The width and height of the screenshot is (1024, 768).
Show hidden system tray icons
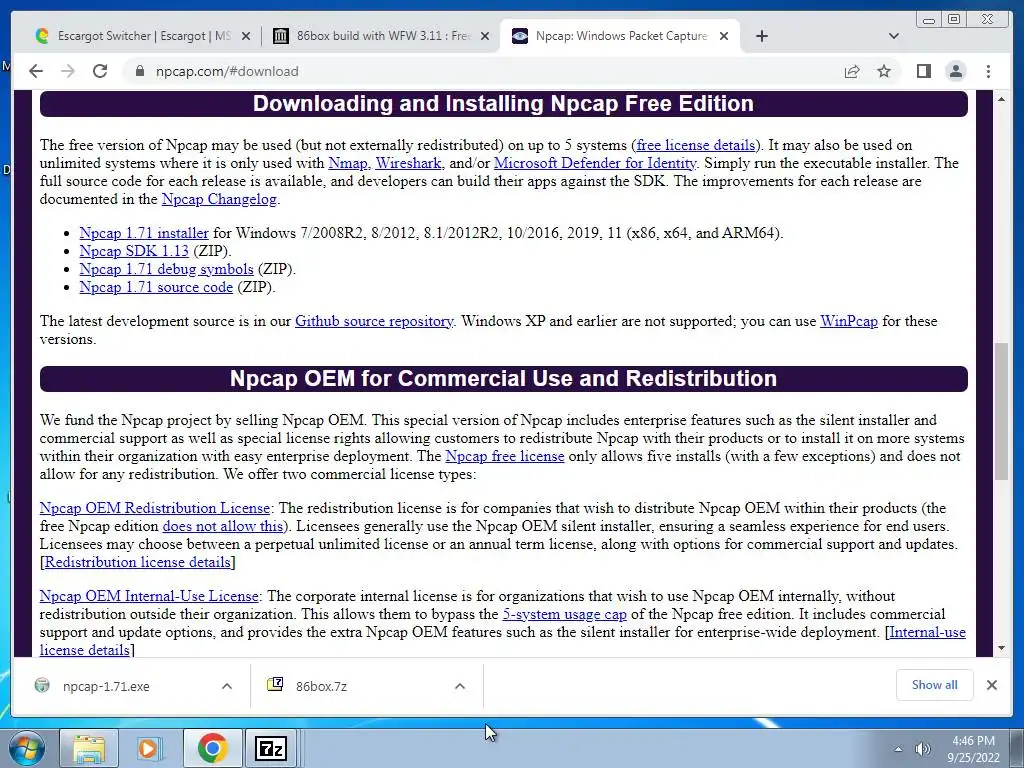pos(898,749)
